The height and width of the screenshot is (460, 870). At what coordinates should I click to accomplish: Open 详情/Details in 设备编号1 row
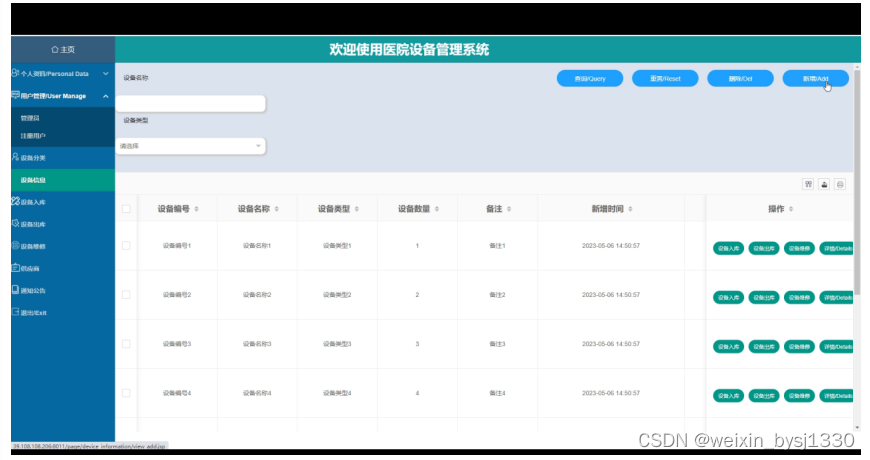836,249
